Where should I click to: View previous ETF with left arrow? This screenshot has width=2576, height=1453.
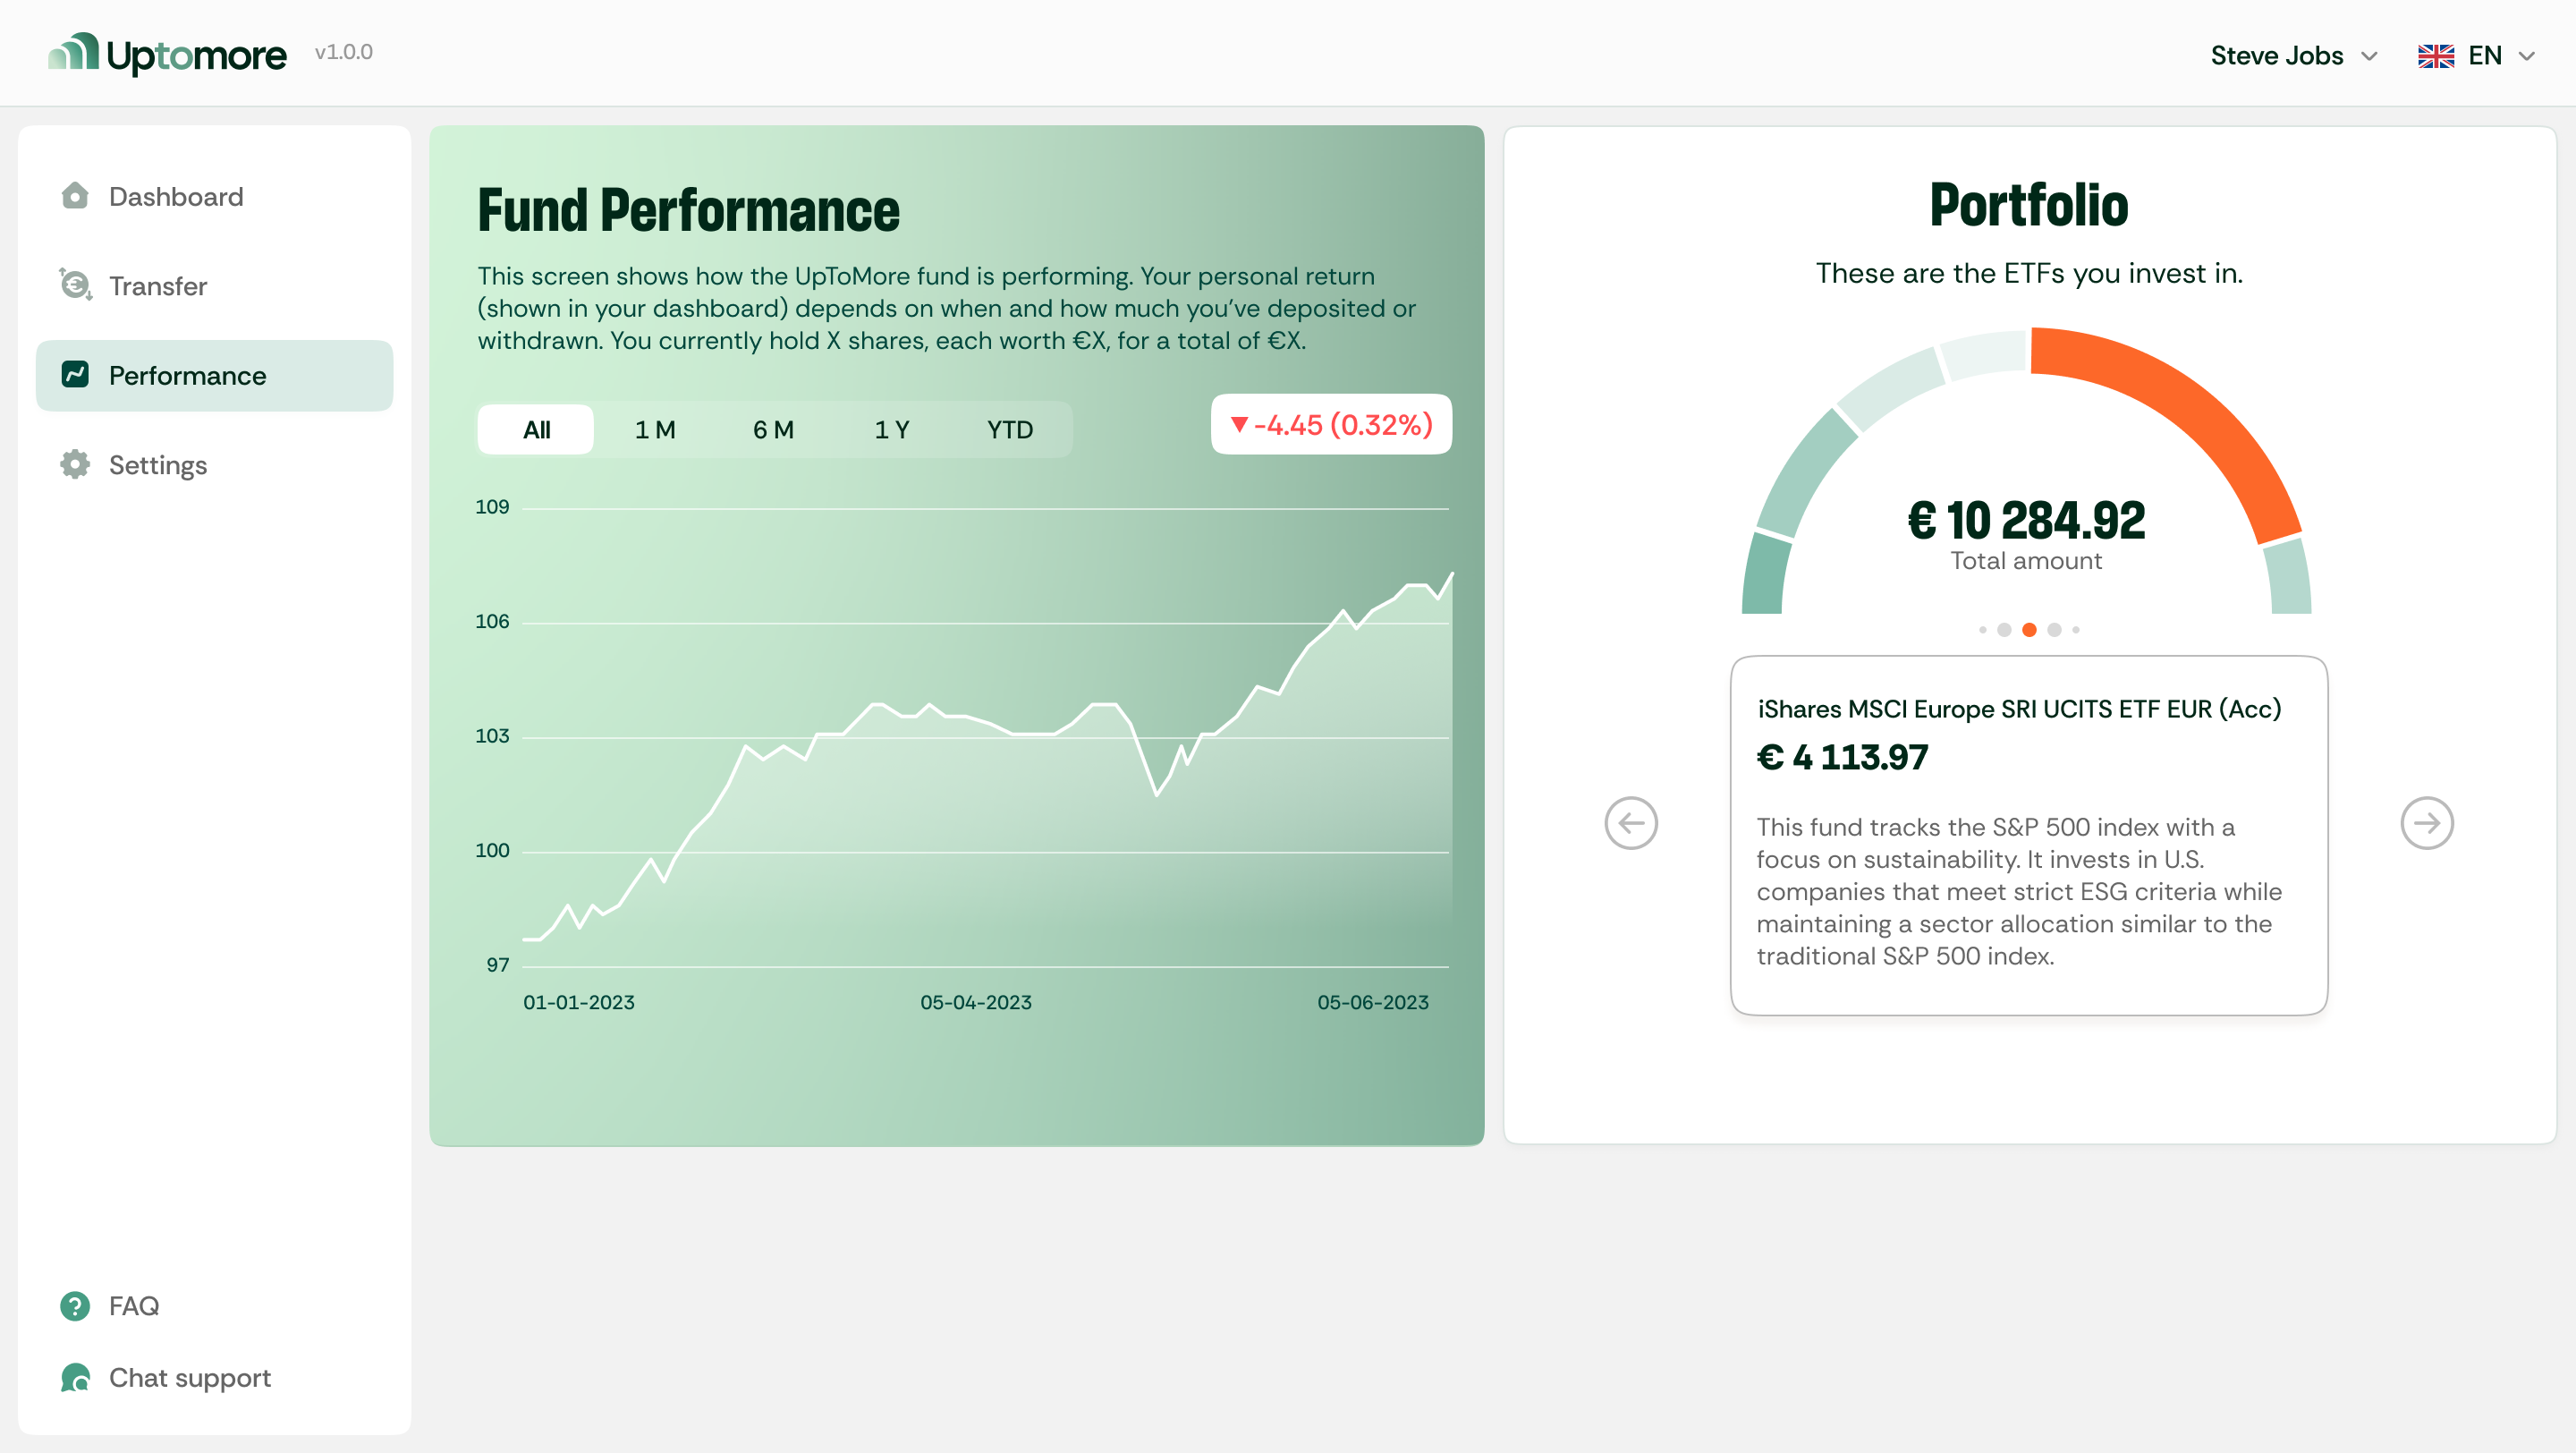[x=1631, y=822]
